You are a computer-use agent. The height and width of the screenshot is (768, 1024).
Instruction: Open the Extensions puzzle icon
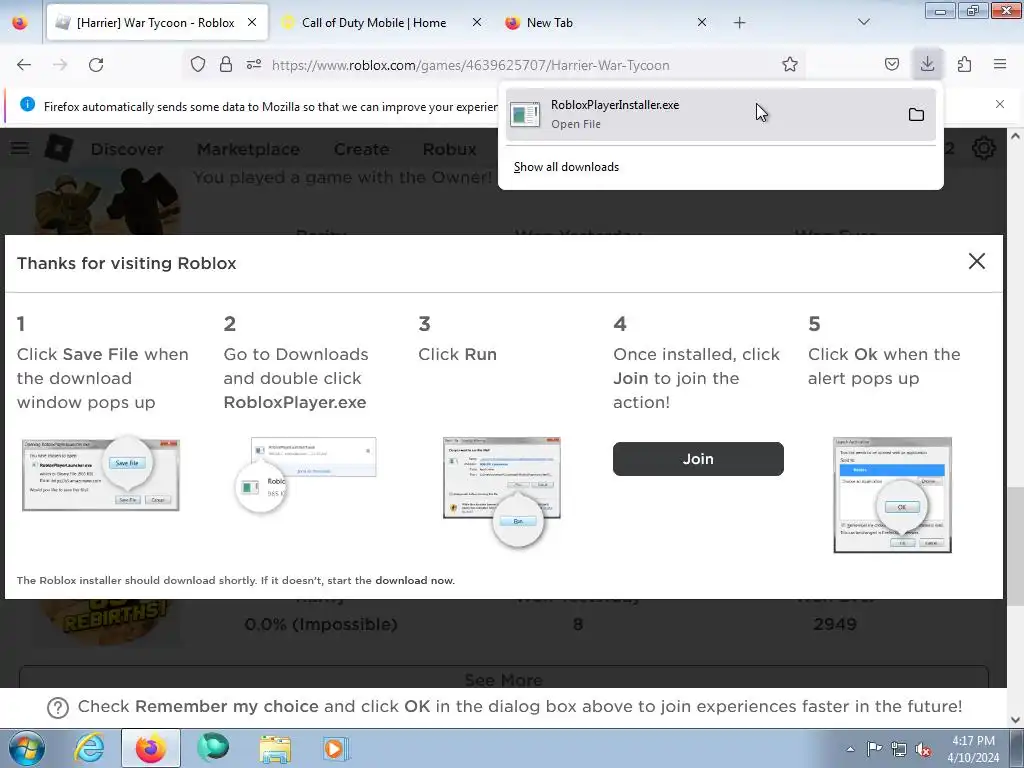(x=964, y=65)
